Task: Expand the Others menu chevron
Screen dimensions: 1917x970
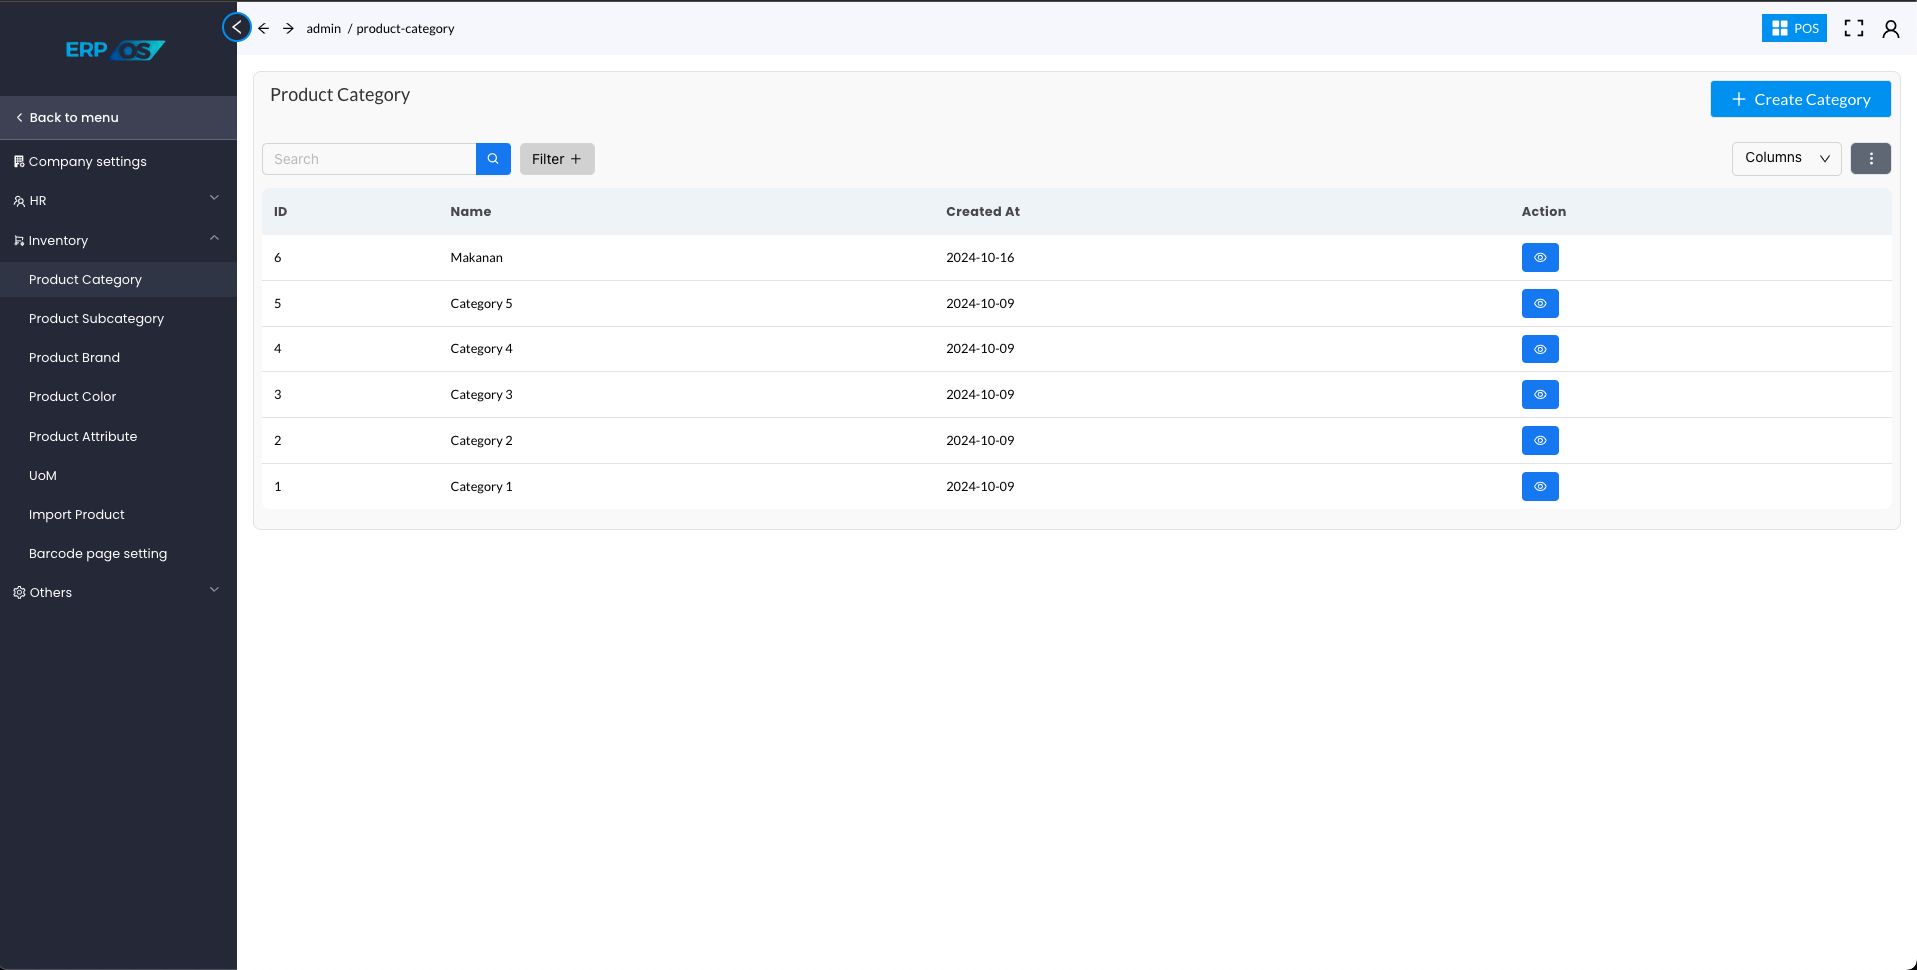Action: 214,590
